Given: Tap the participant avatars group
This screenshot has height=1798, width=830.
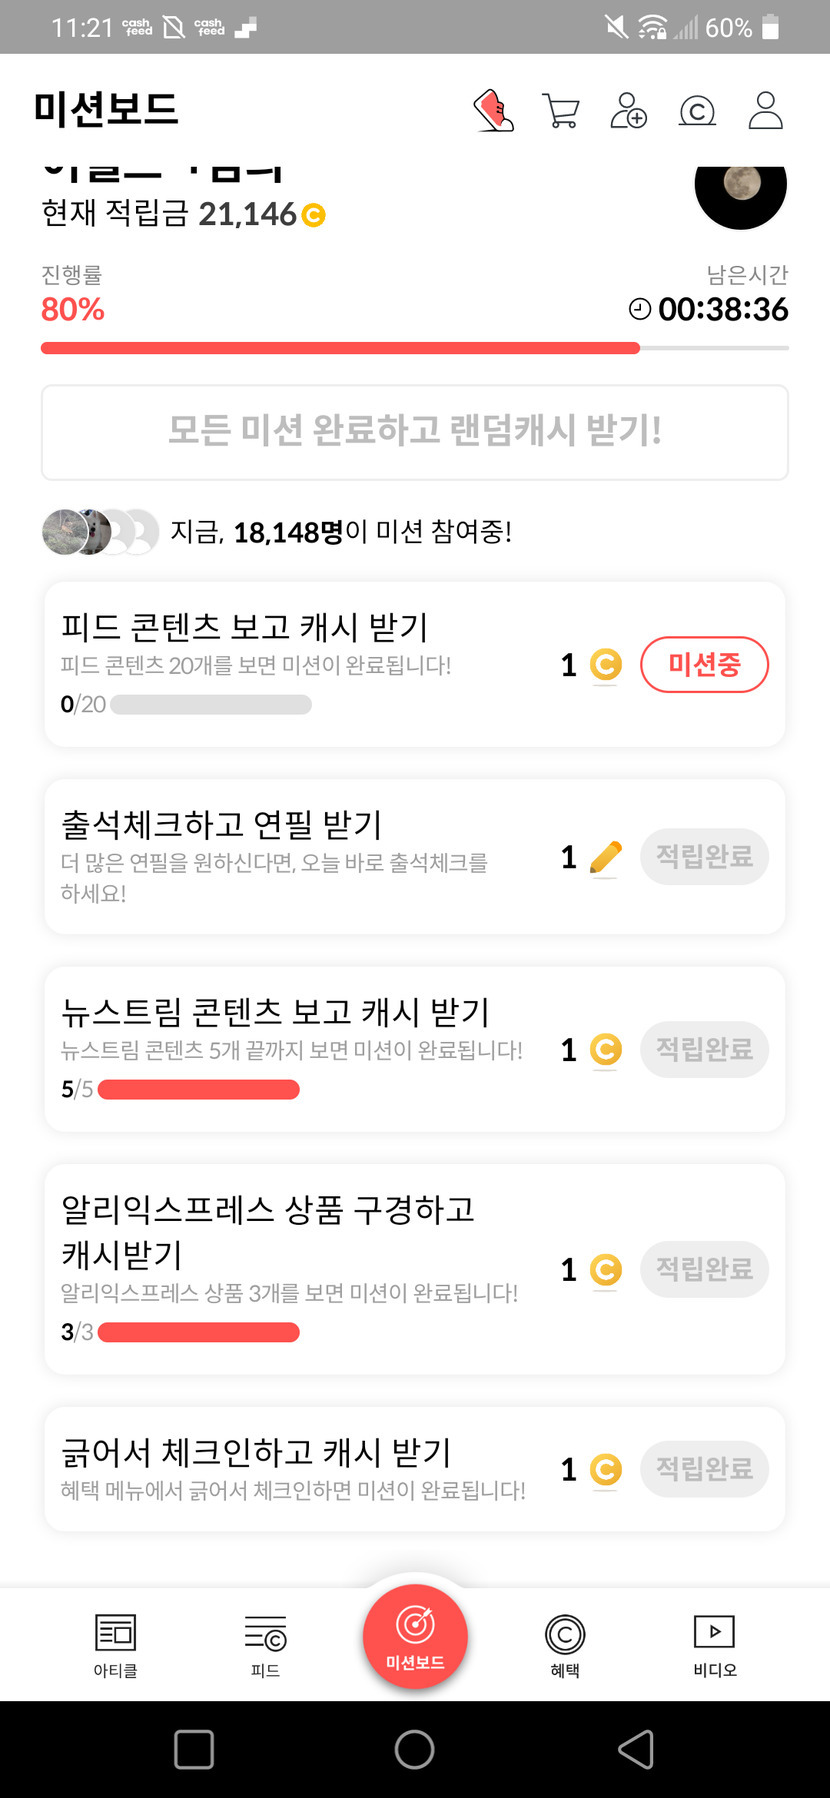Looking at the screenshot, I should 100,532.
